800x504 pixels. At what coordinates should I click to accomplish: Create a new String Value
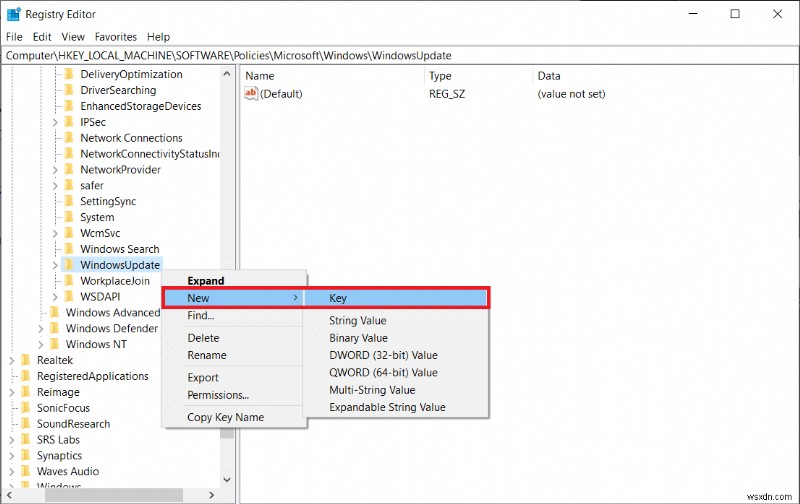tap(396, 320)
